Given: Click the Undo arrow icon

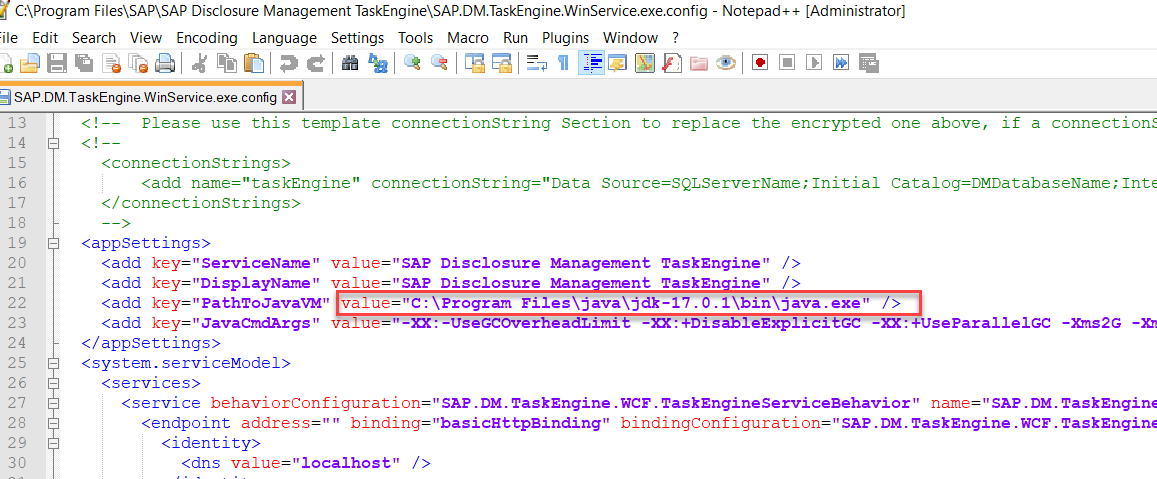Looking at the screenshot, I should (289, 63).
